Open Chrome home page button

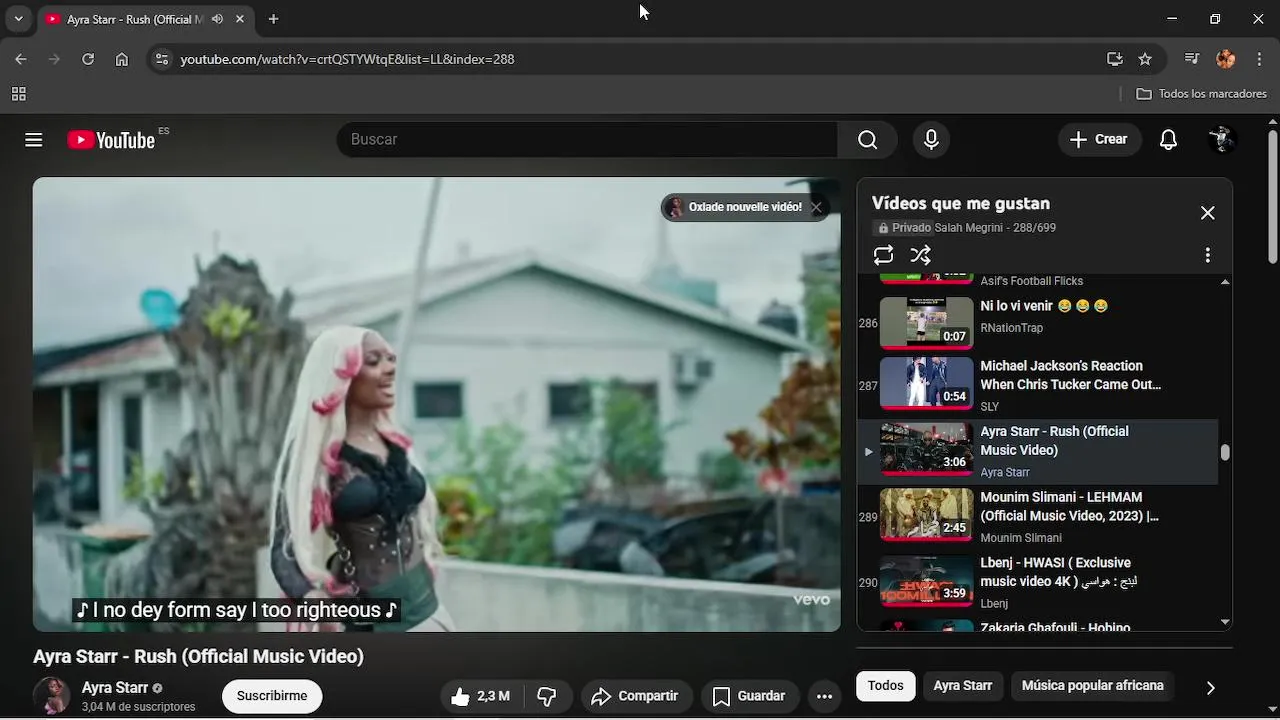pyautogui.click(x=122, y=59)
